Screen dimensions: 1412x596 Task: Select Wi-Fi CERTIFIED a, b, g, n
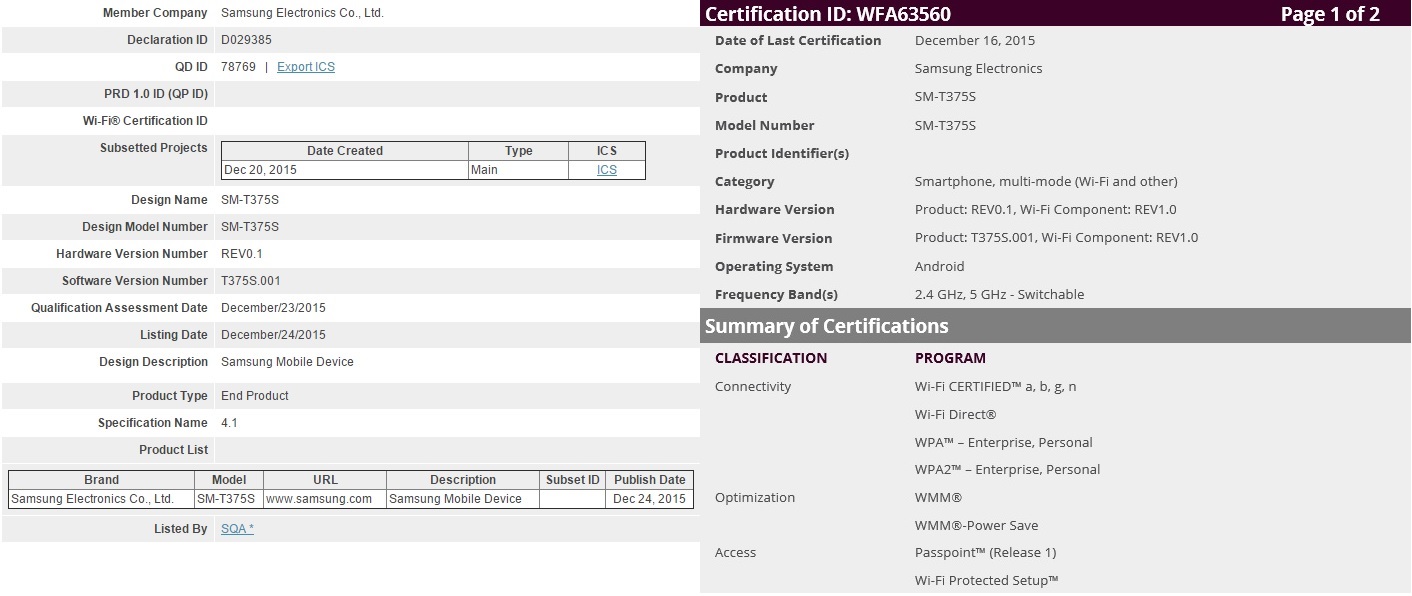(x=995, y=387)
